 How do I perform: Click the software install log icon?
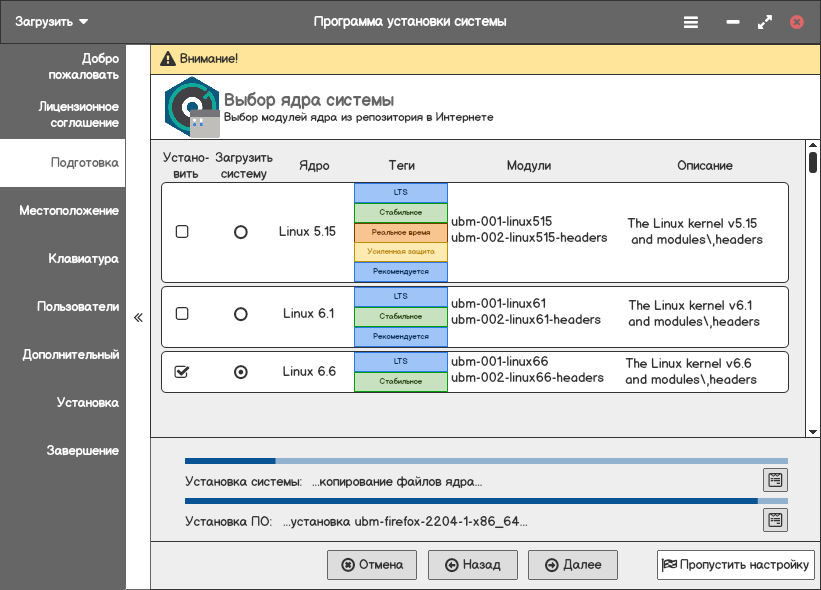pos(775,520)
